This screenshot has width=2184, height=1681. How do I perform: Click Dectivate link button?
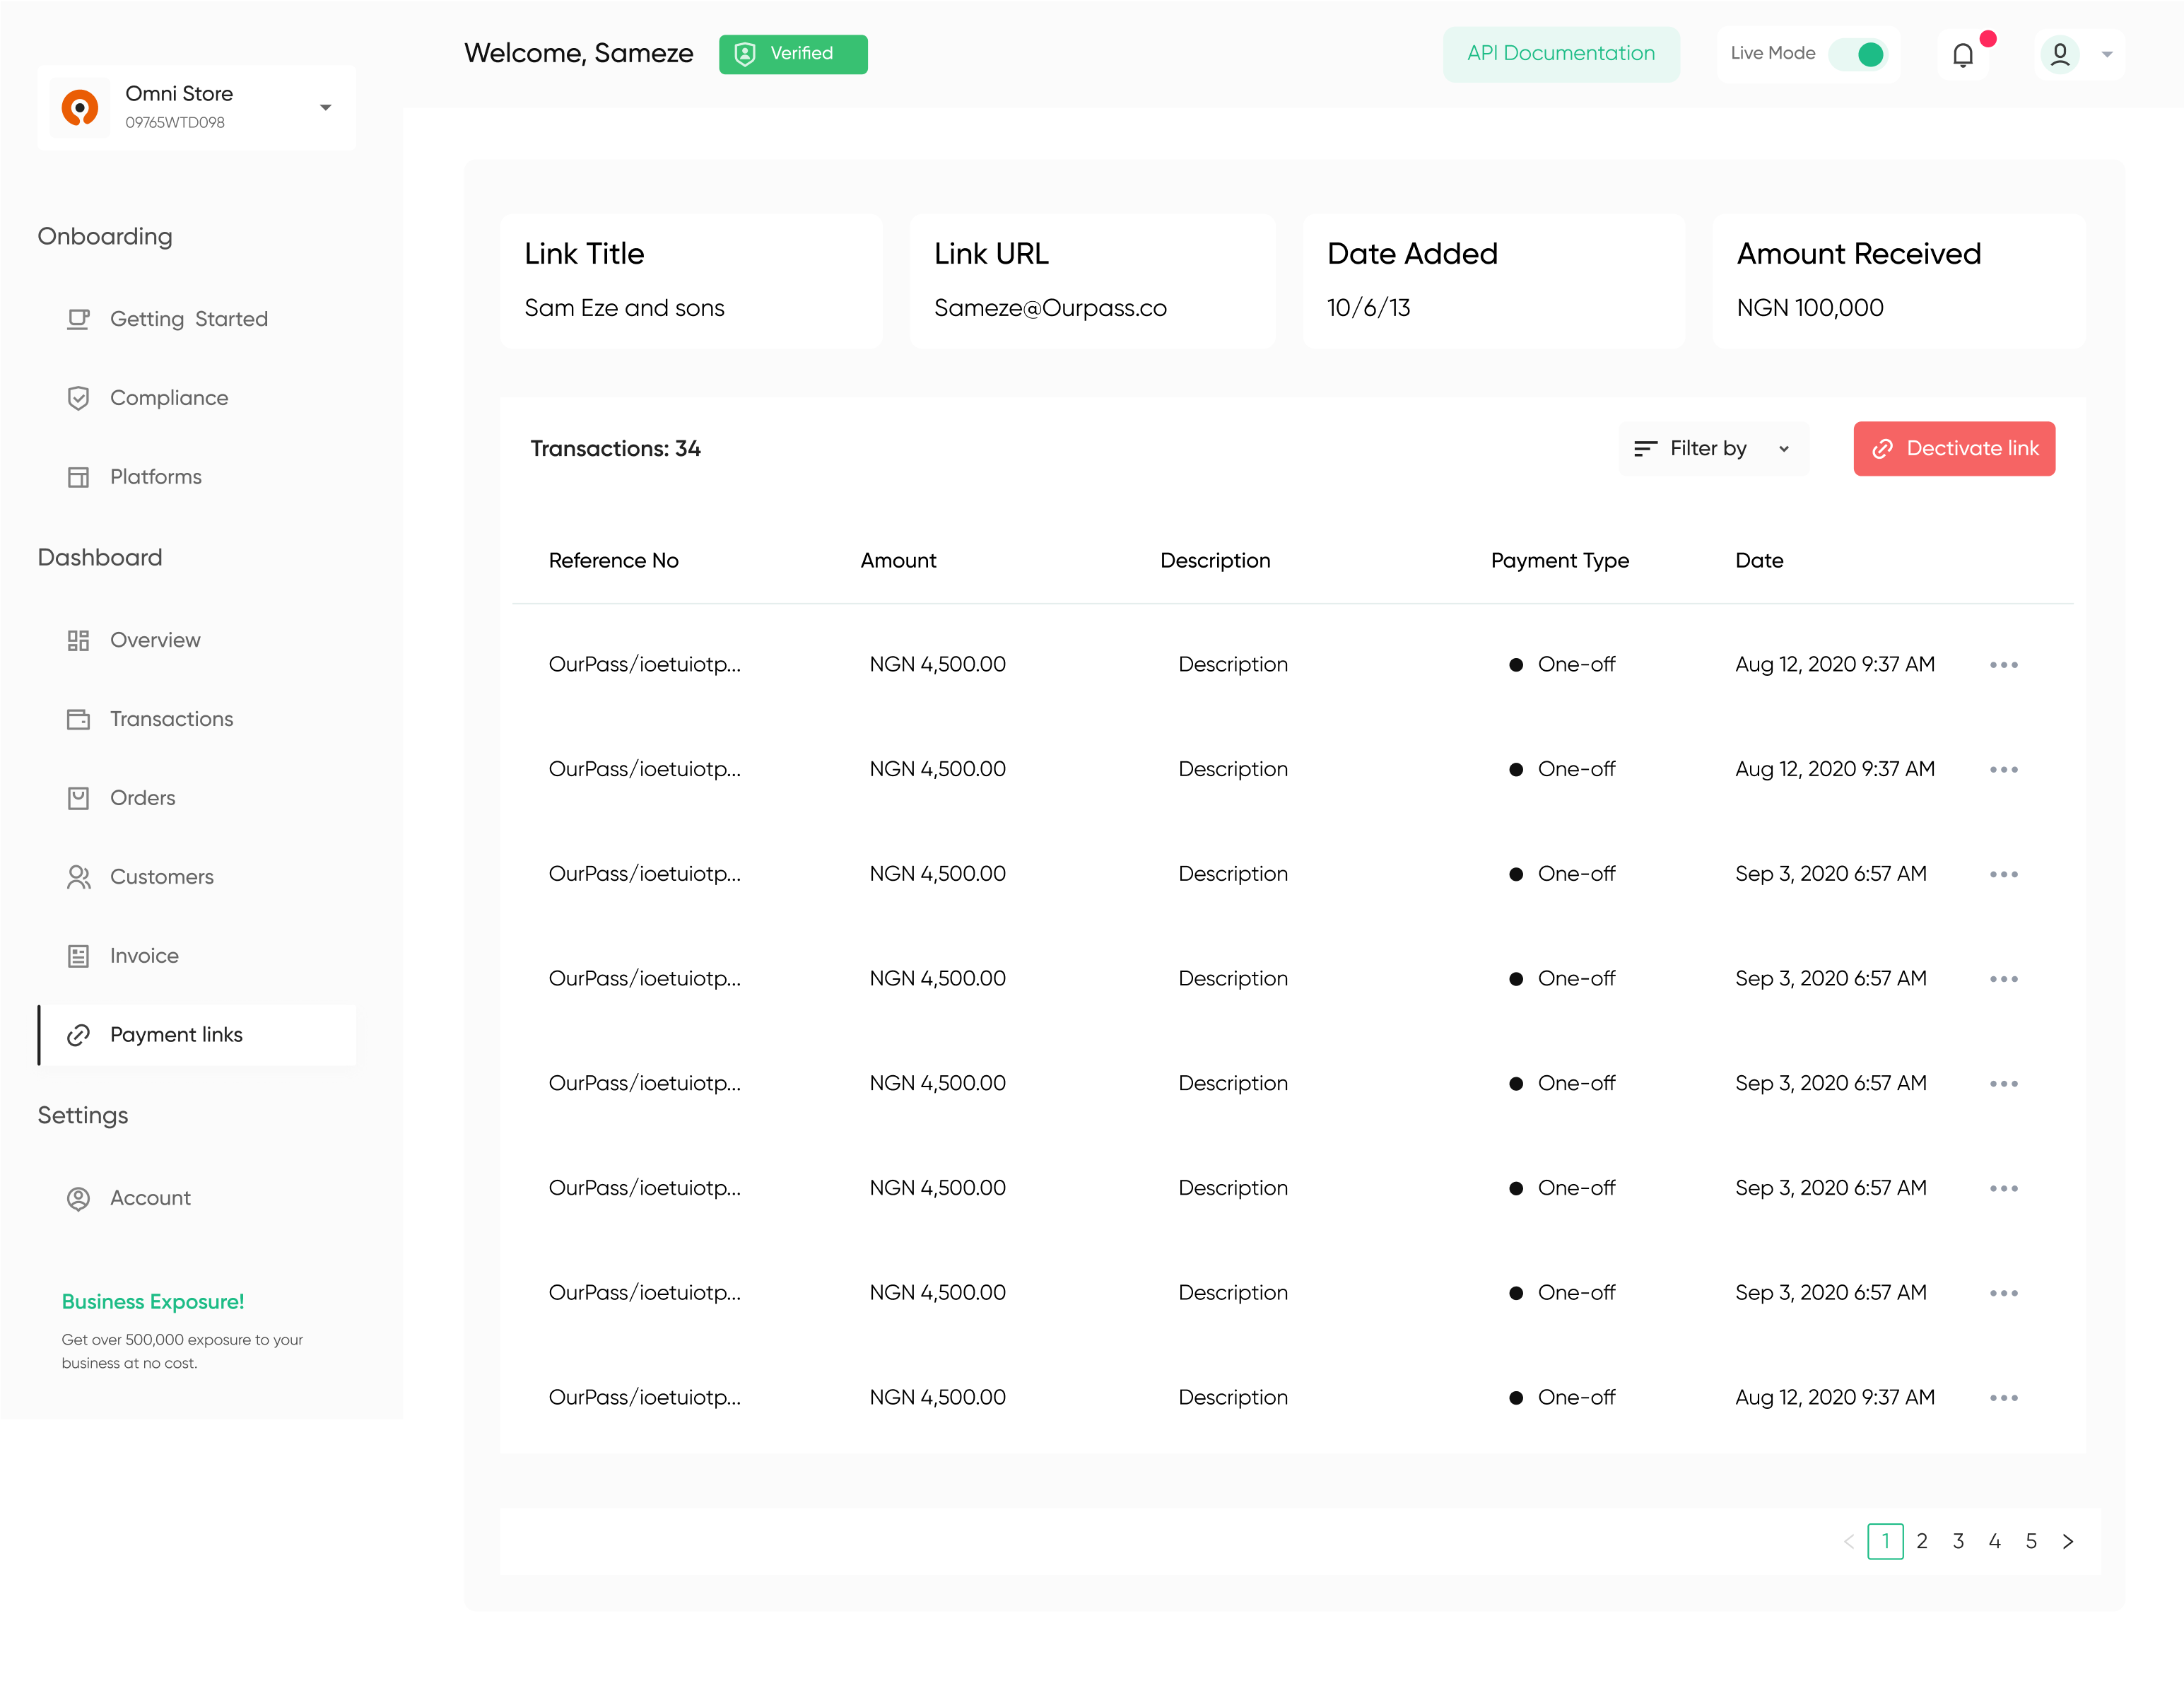1954,448
